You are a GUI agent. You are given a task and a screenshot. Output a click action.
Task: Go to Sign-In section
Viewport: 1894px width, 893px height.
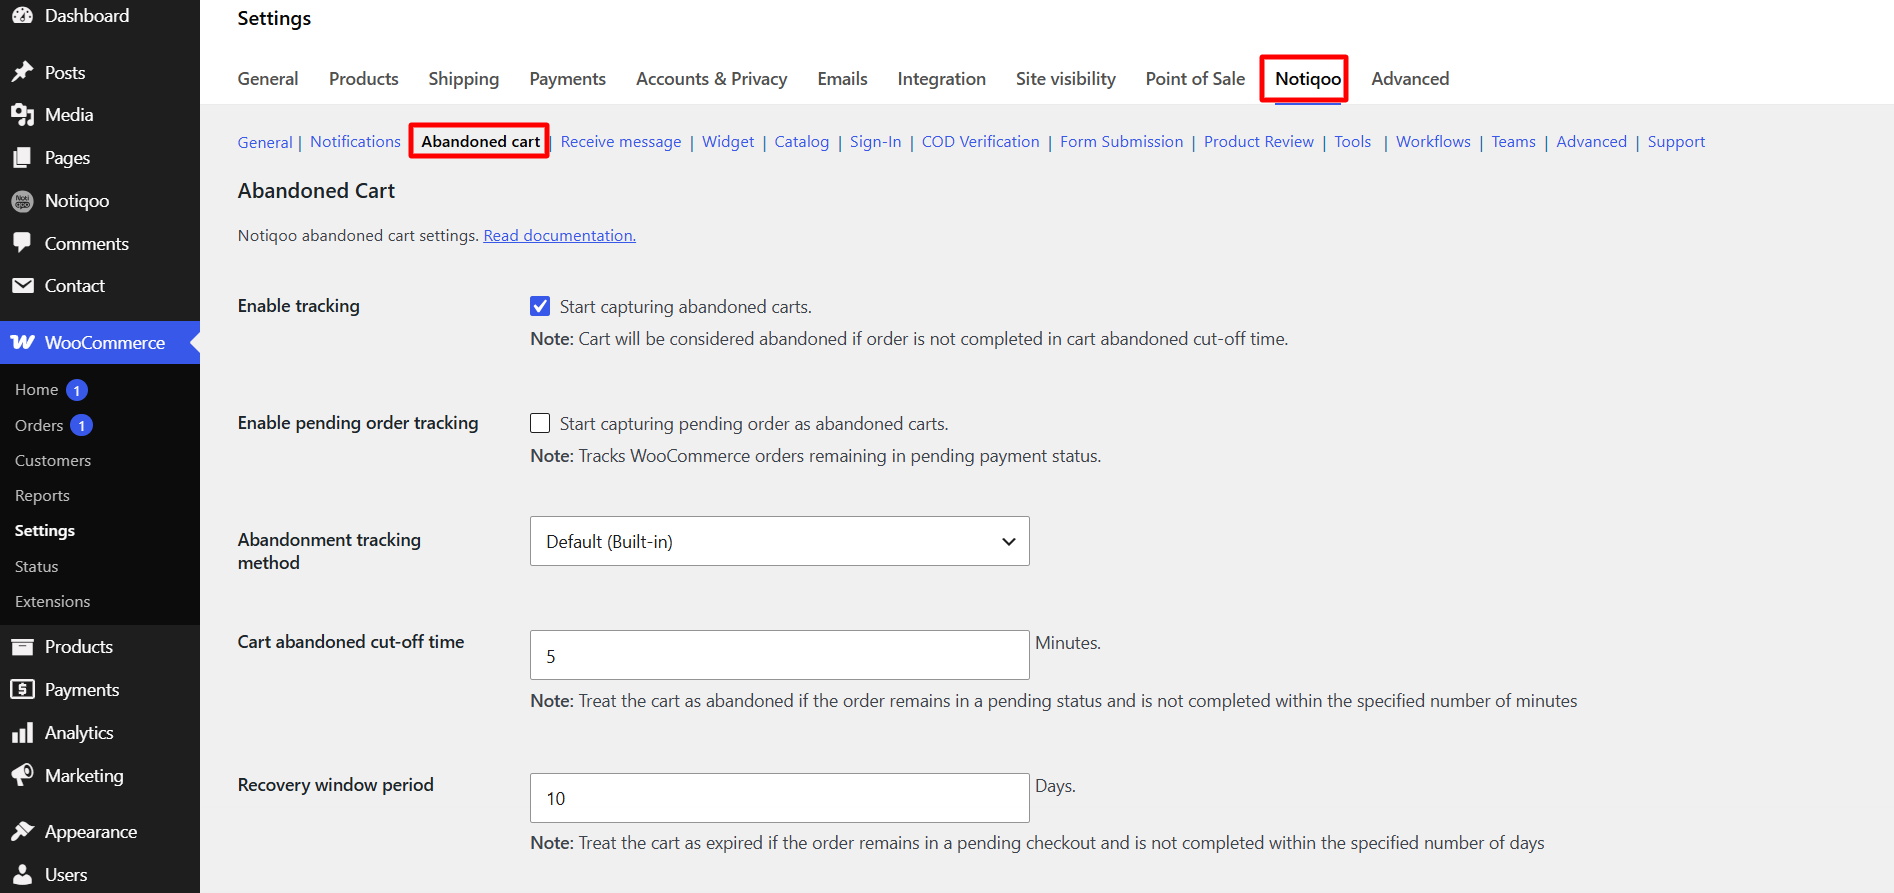875,142
